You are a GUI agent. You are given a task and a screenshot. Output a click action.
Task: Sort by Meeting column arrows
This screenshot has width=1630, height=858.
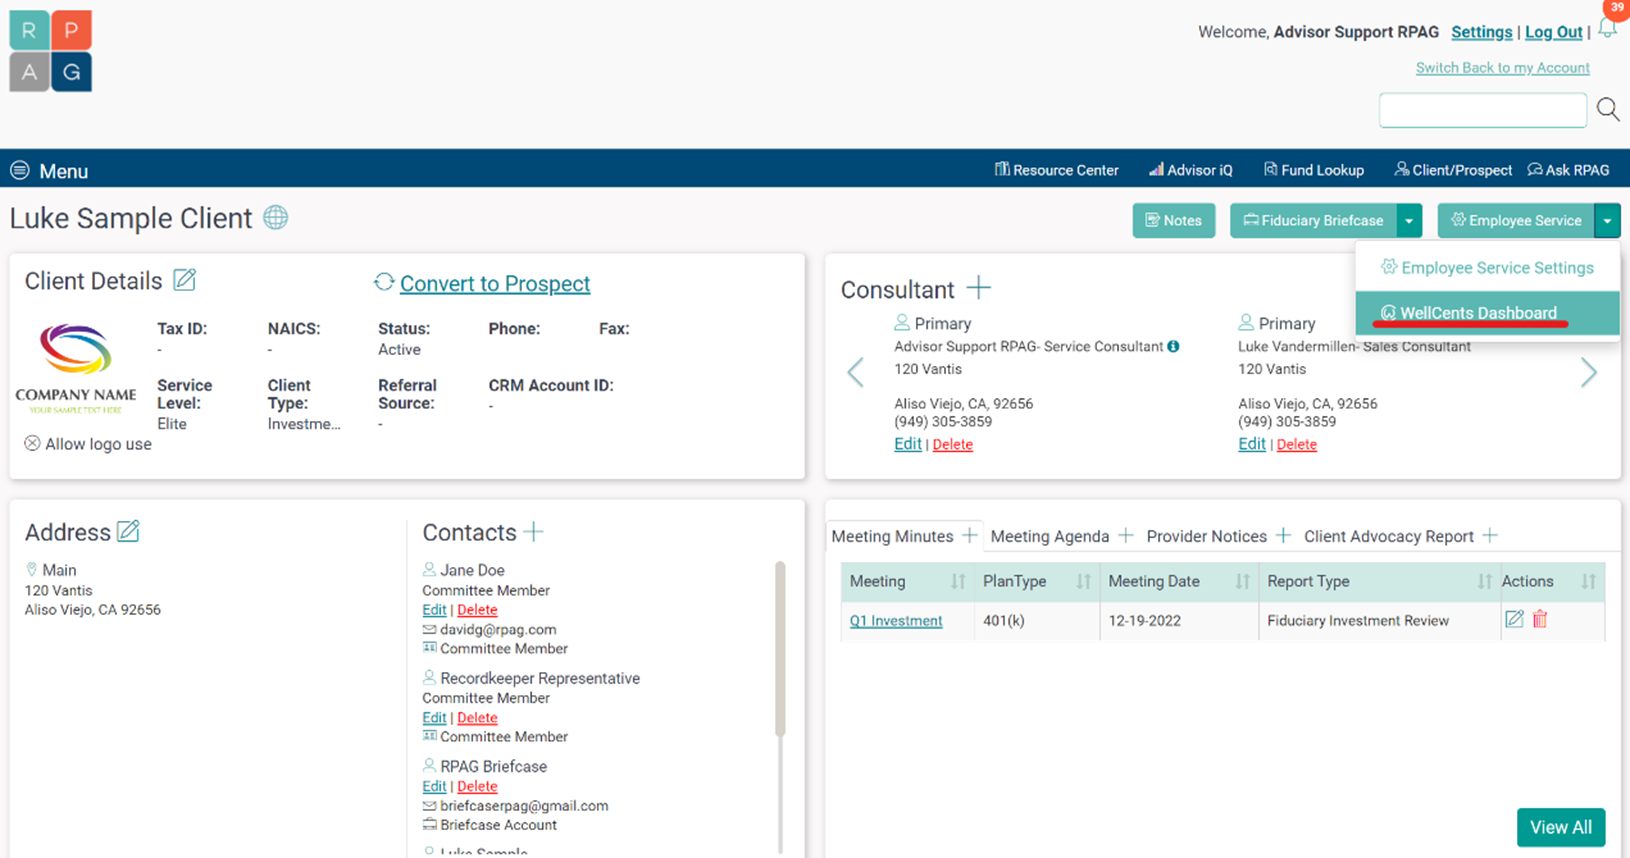coord(958,581)
